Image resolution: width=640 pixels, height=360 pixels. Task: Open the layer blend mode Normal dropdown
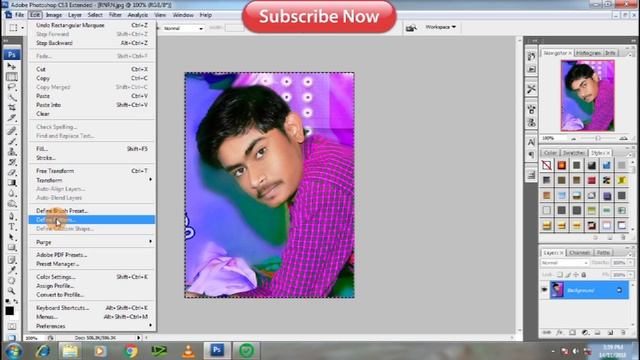564,263
